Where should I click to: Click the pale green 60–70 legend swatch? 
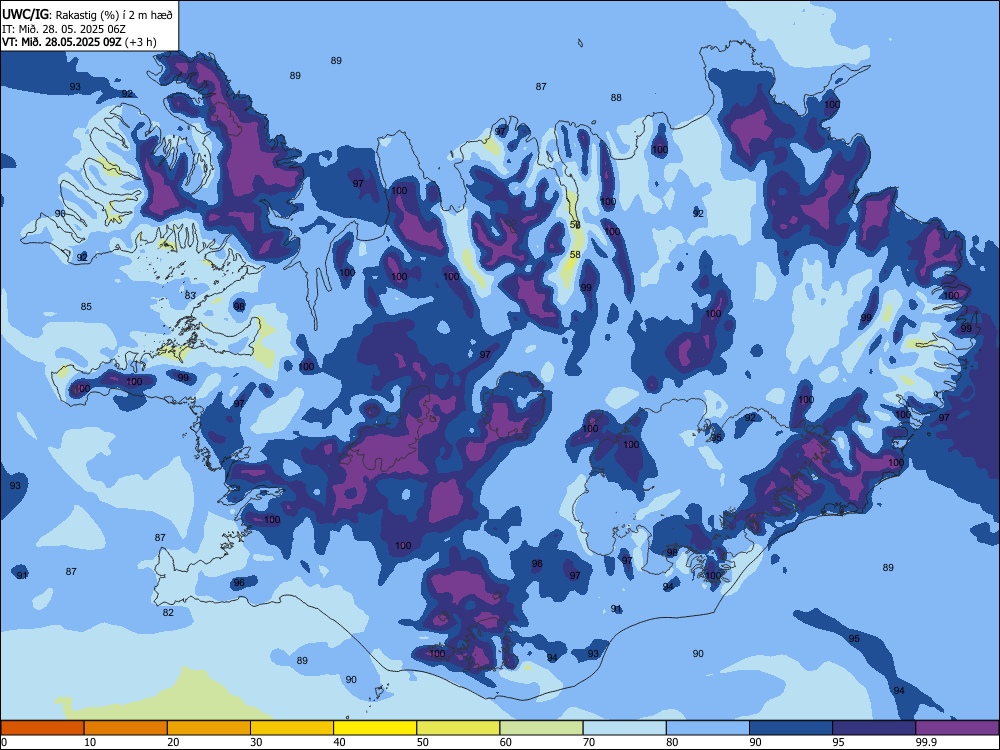(541, 728)
